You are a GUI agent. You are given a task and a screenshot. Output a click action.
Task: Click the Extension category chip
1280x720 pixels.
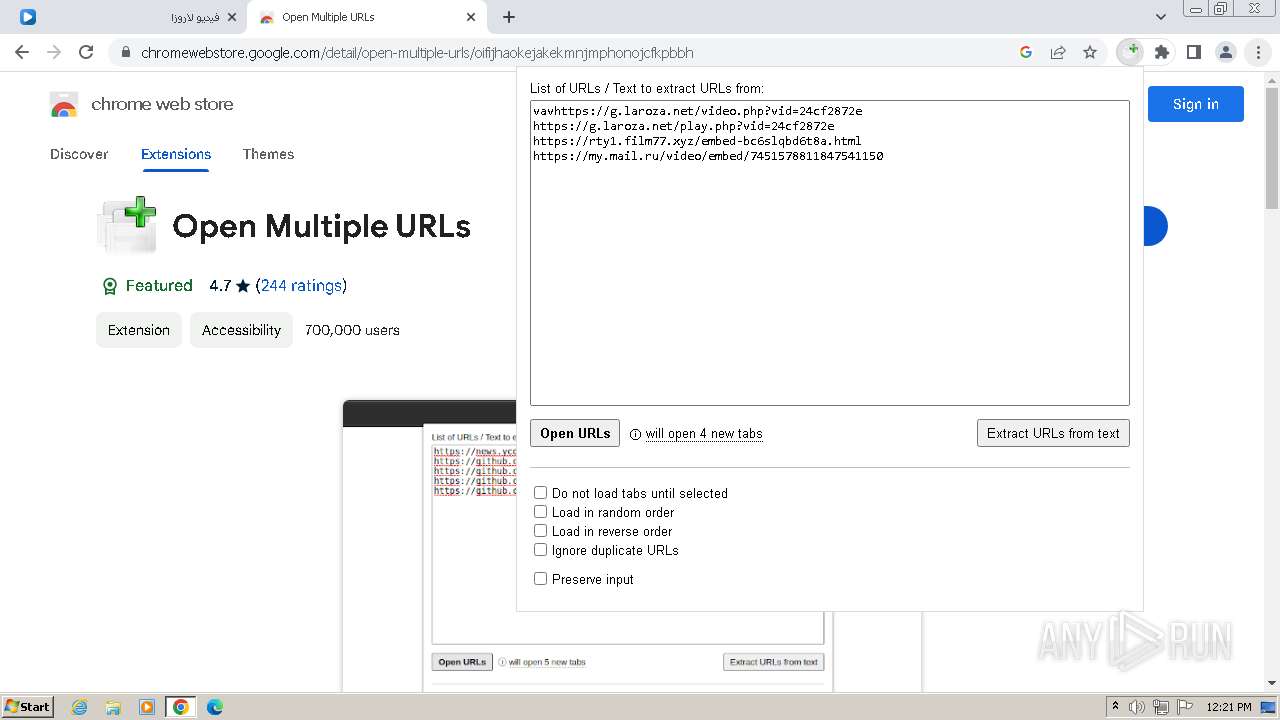139,330
